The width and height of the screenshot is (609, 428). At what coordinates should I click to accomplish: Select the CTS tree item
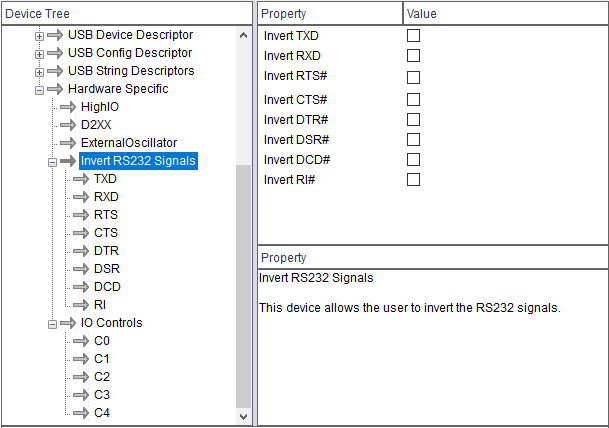[105, 233]
